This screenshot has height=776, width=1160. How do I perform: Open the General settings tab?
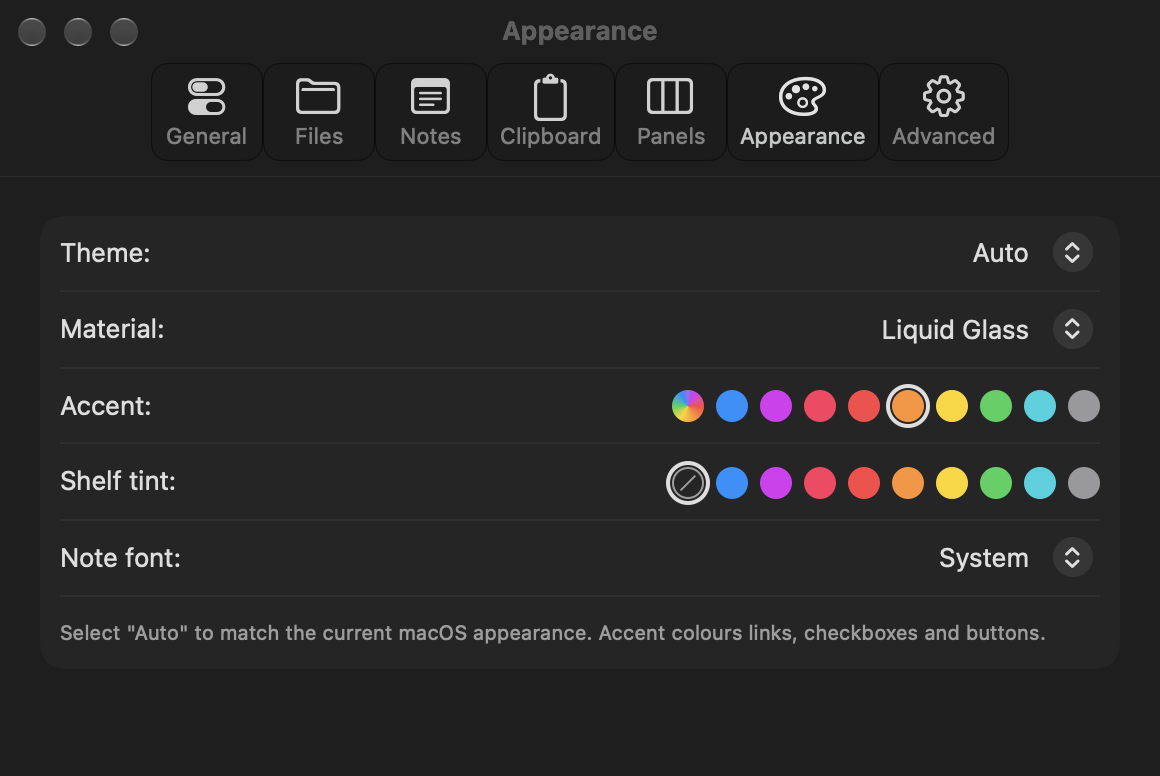click(x=206, y=112)
